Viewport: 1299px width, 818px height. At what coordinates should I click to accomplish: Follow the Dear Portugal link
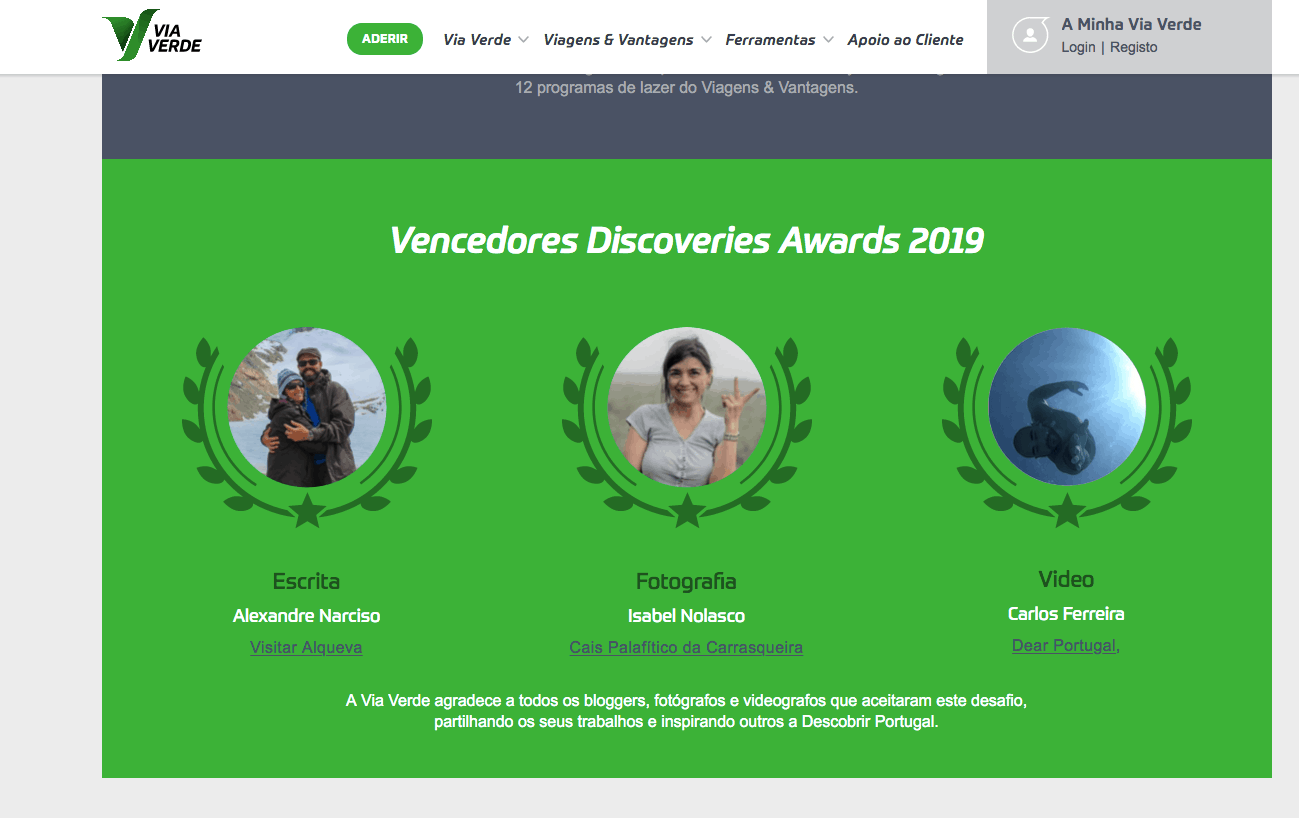1063,645
